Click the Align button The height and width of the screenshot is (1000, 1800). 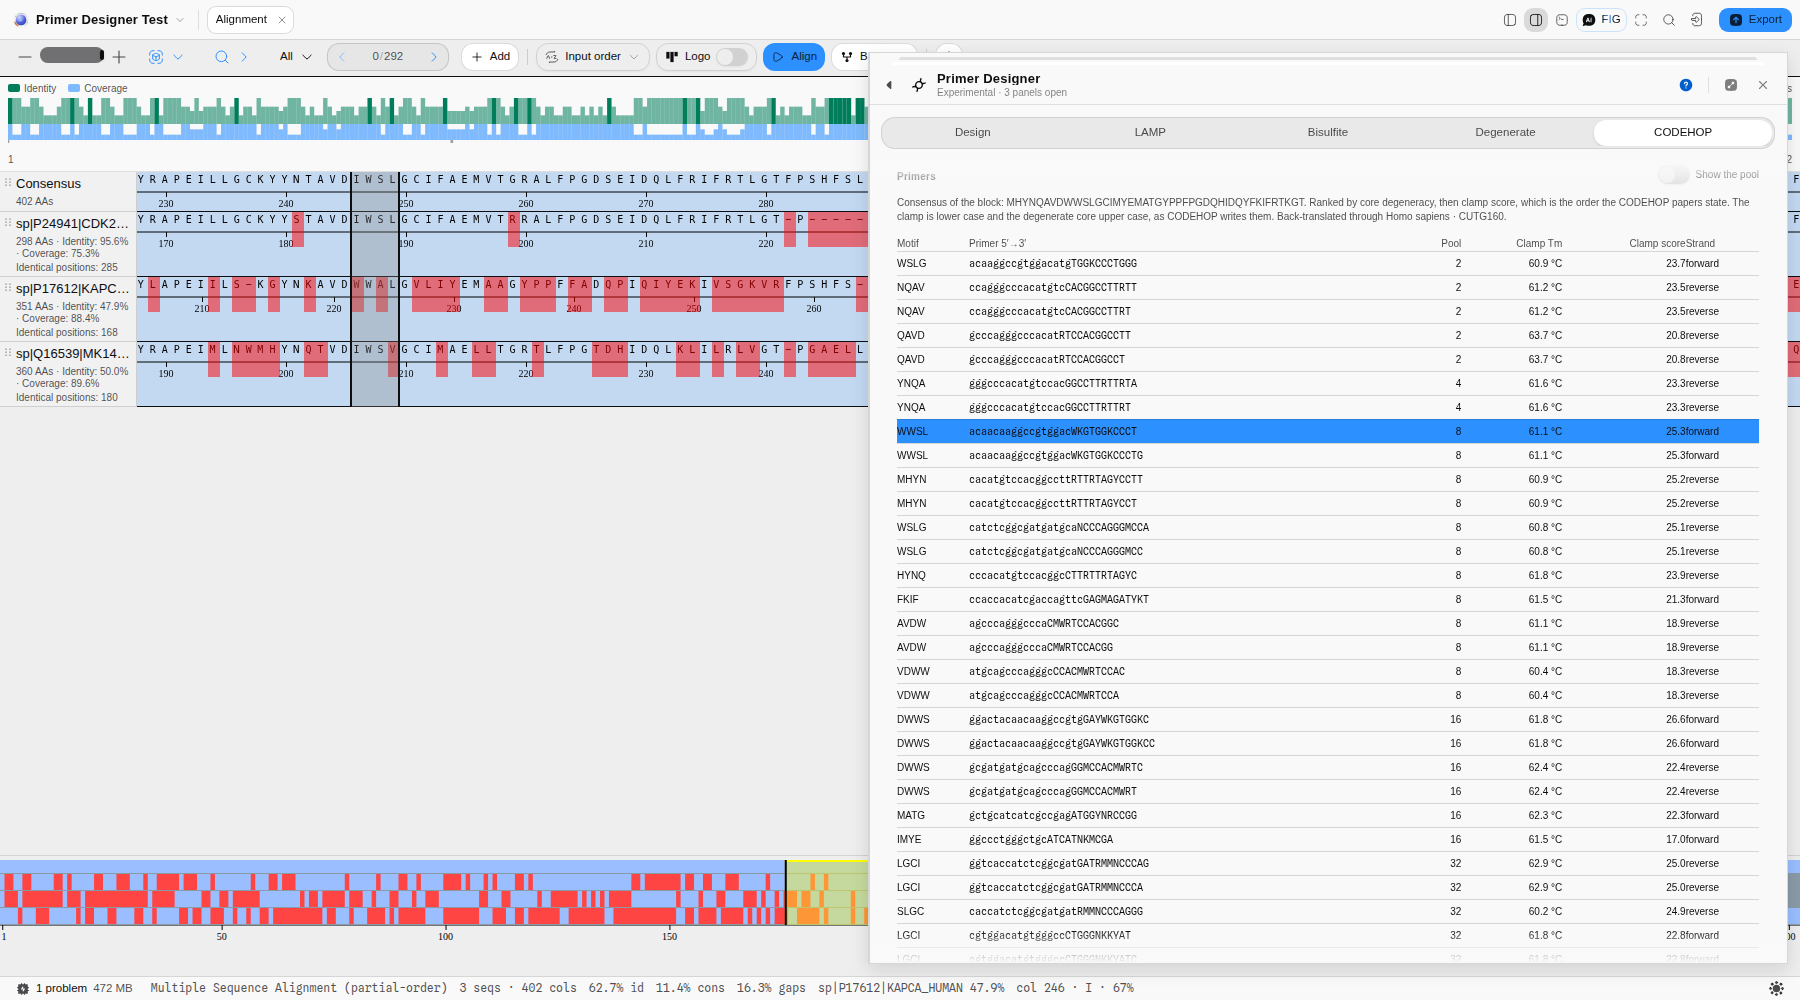point(794,57)
